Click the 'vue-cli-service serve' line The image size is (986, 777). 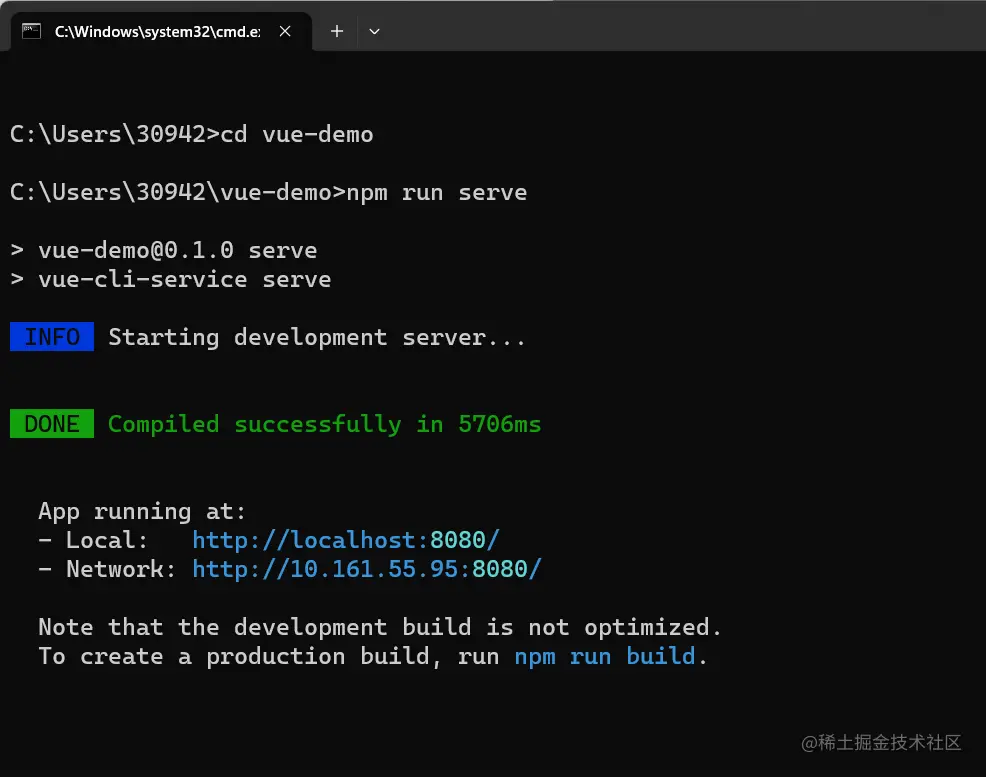pyautogui.click(x=171, y=279)
